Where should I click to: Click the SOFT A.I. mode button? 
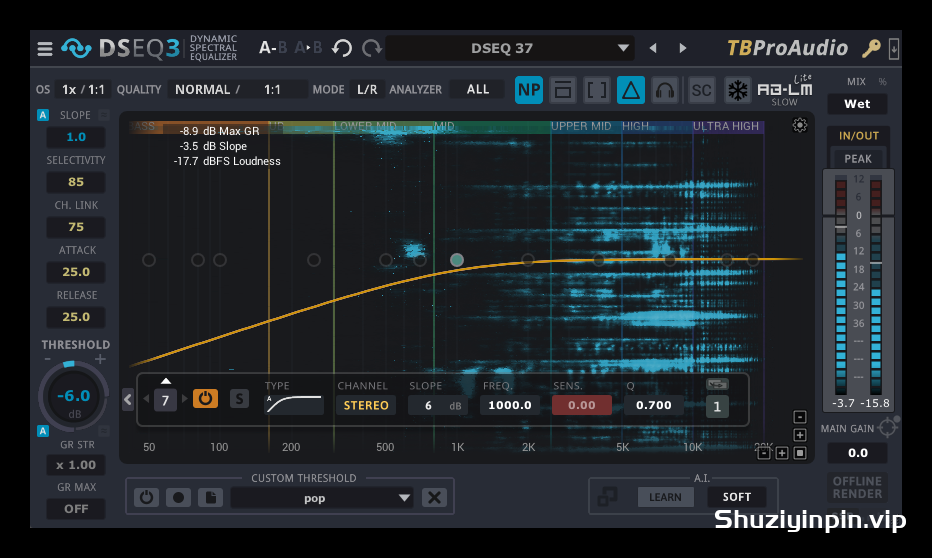[736, 497]
